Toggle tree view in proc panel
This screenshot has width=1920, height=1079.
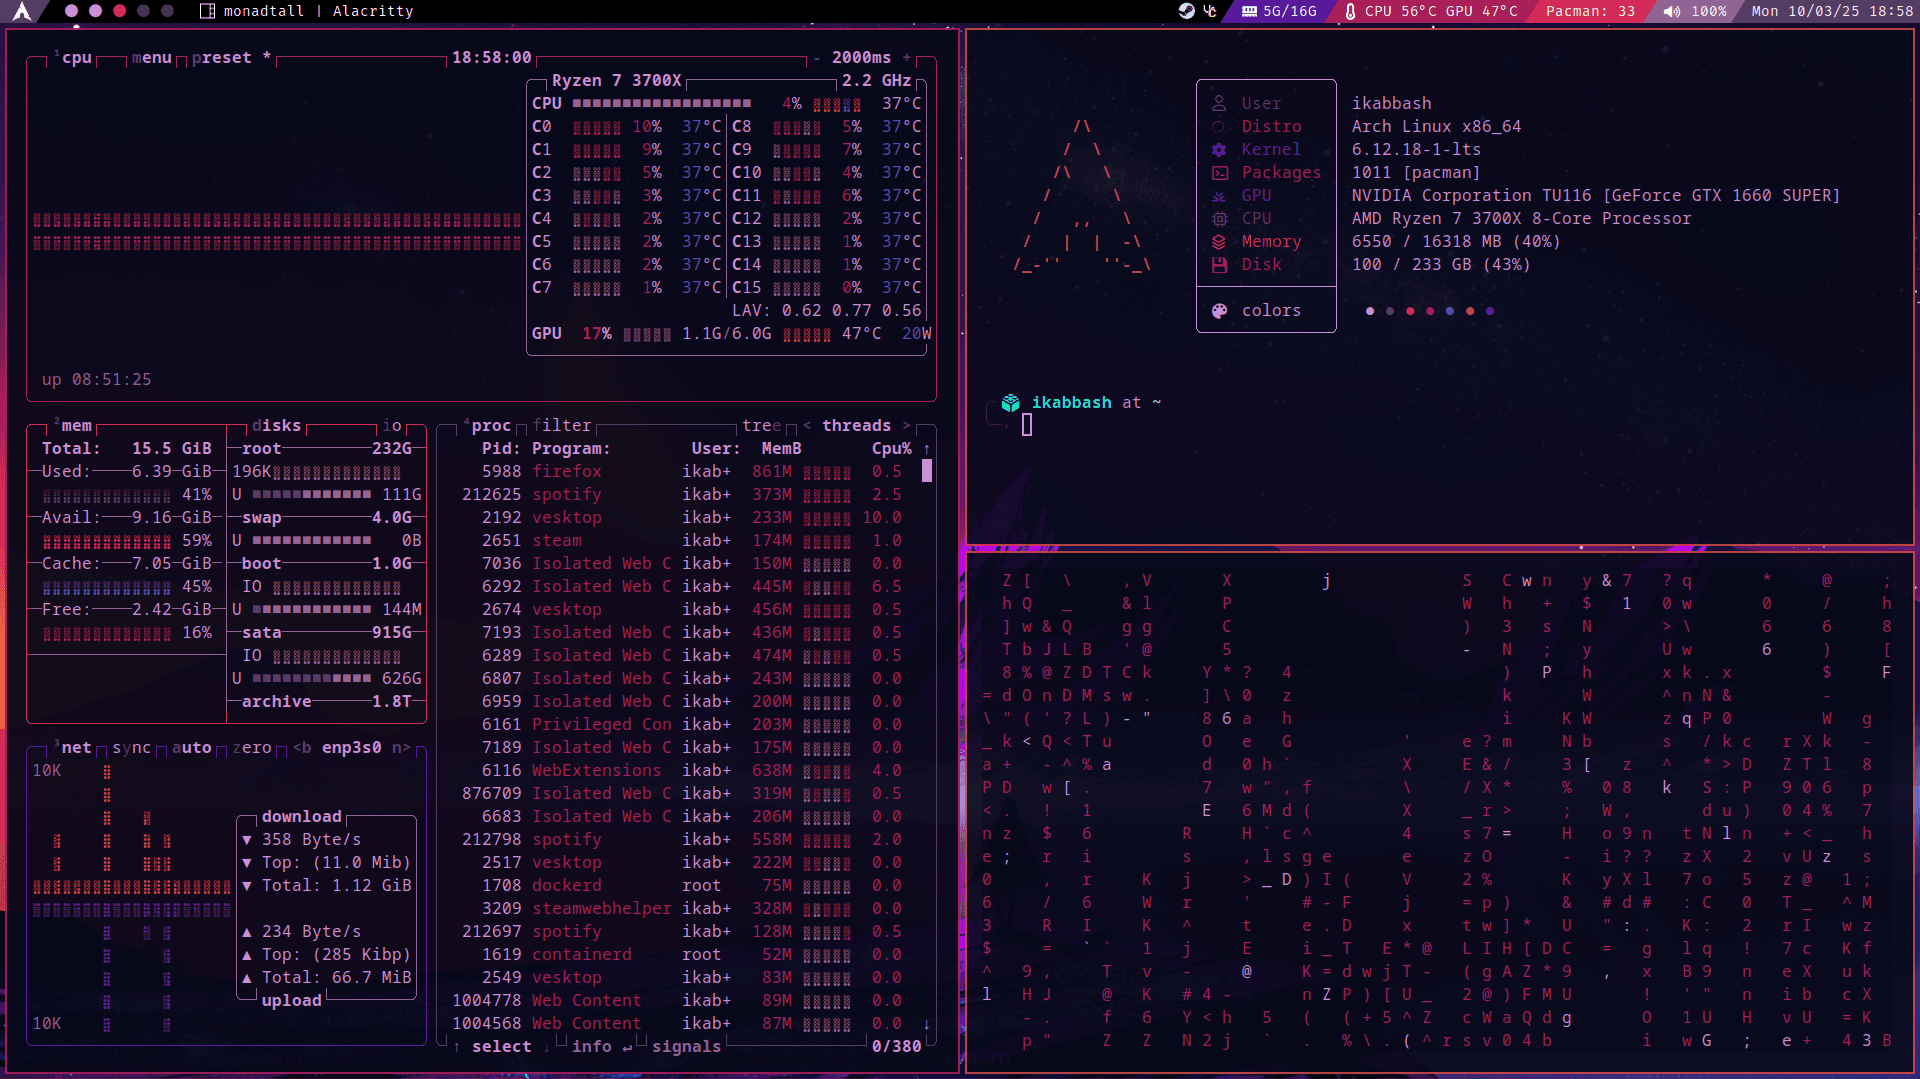coord(761,426)
